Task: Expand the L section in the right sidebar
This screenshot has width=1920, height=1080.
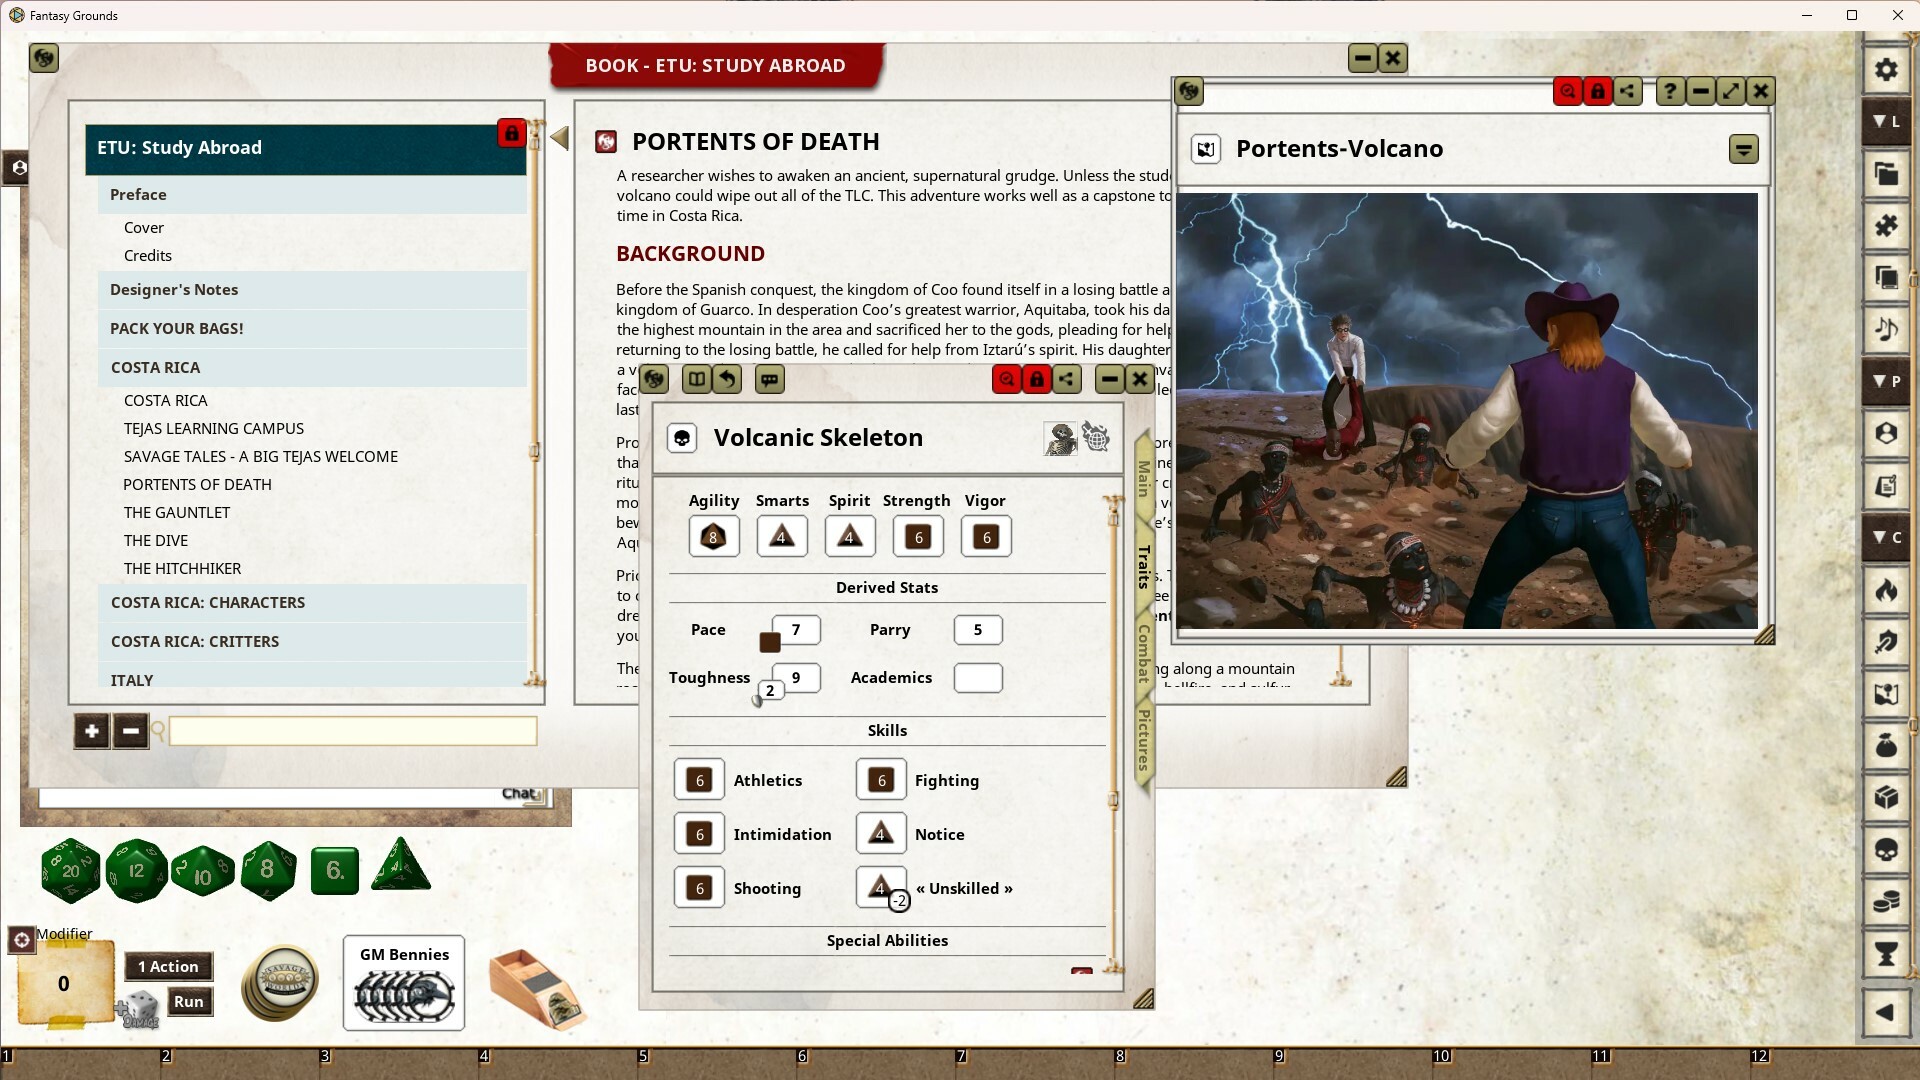Action: point(1888,121)
